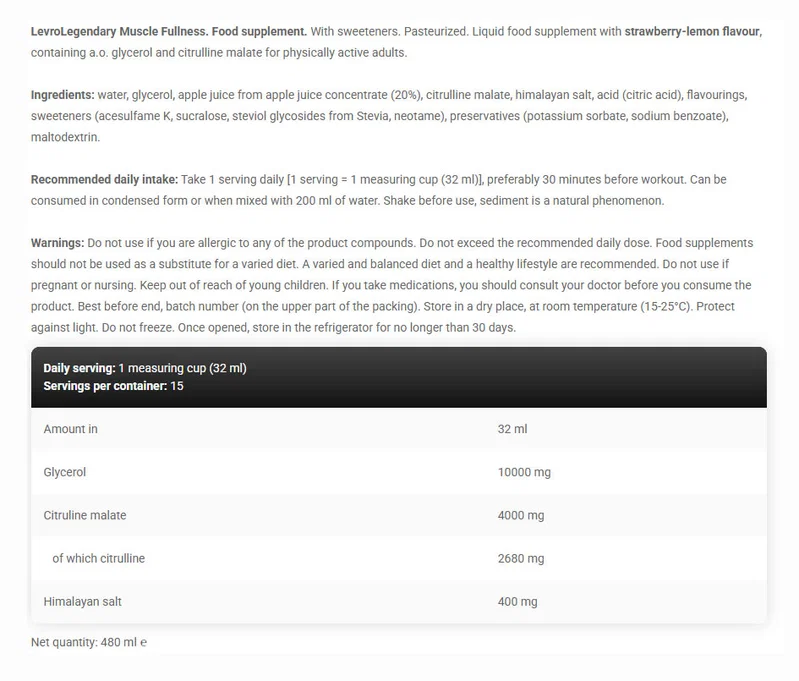Click the 'Amount in' row label
799x681 pixels.
pos(70,429)
